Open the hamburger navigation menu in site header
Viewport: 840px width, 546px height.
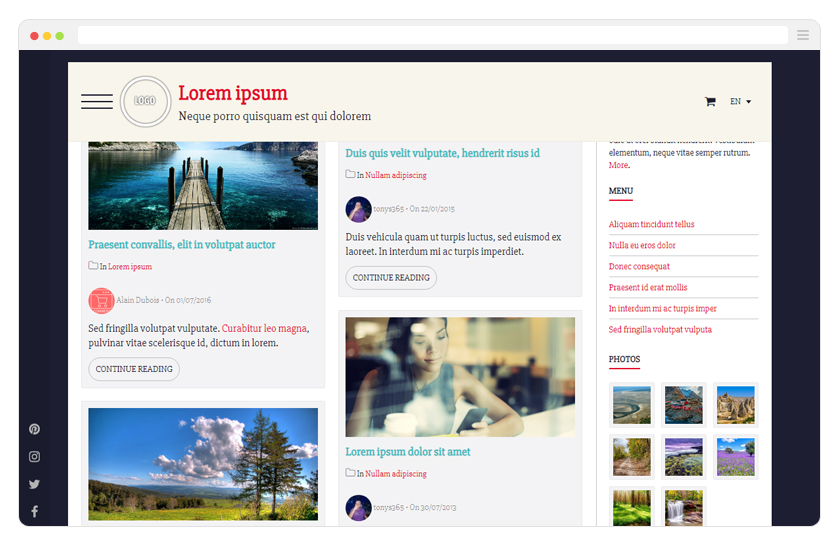pyautogui.click(x=97, y=101)
